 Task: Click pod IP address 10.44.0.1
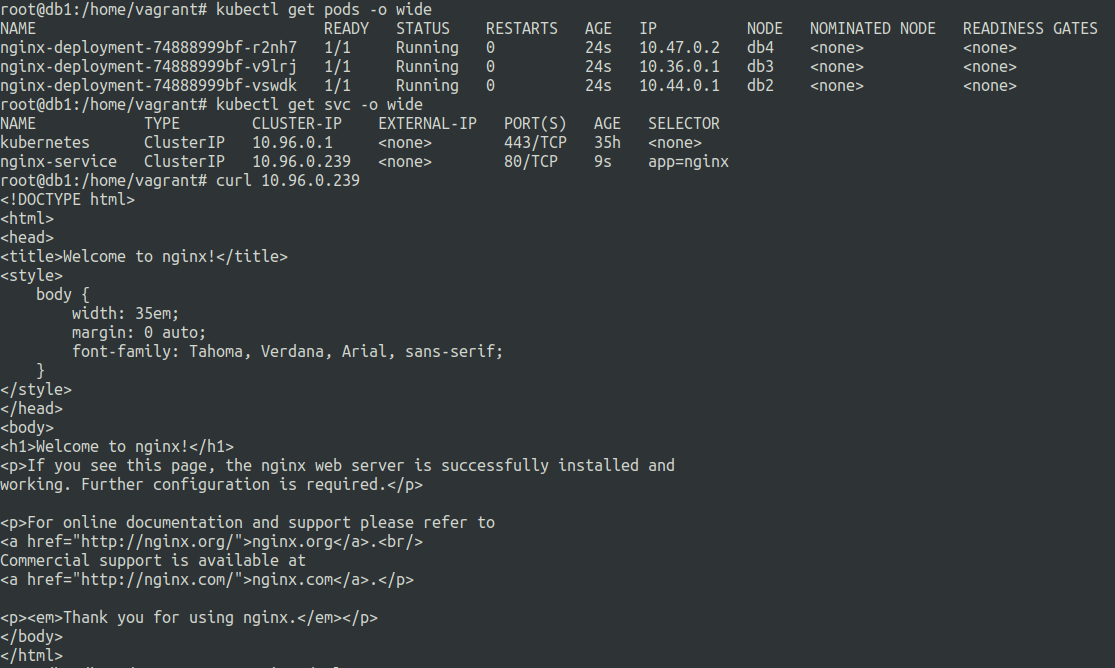[x=679, y=86]
